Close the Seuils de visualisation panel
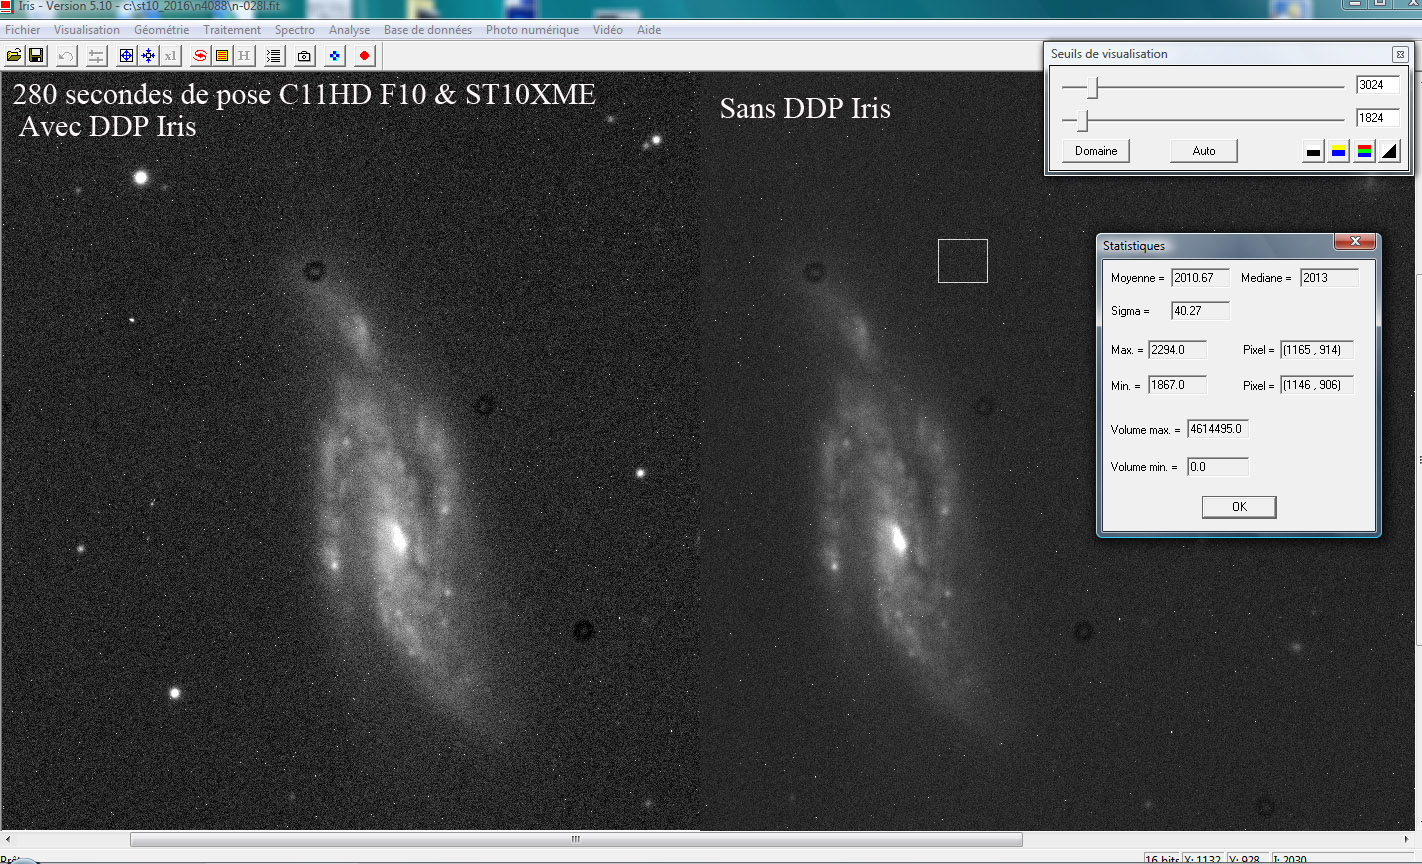 click(x=1400, y=54)
